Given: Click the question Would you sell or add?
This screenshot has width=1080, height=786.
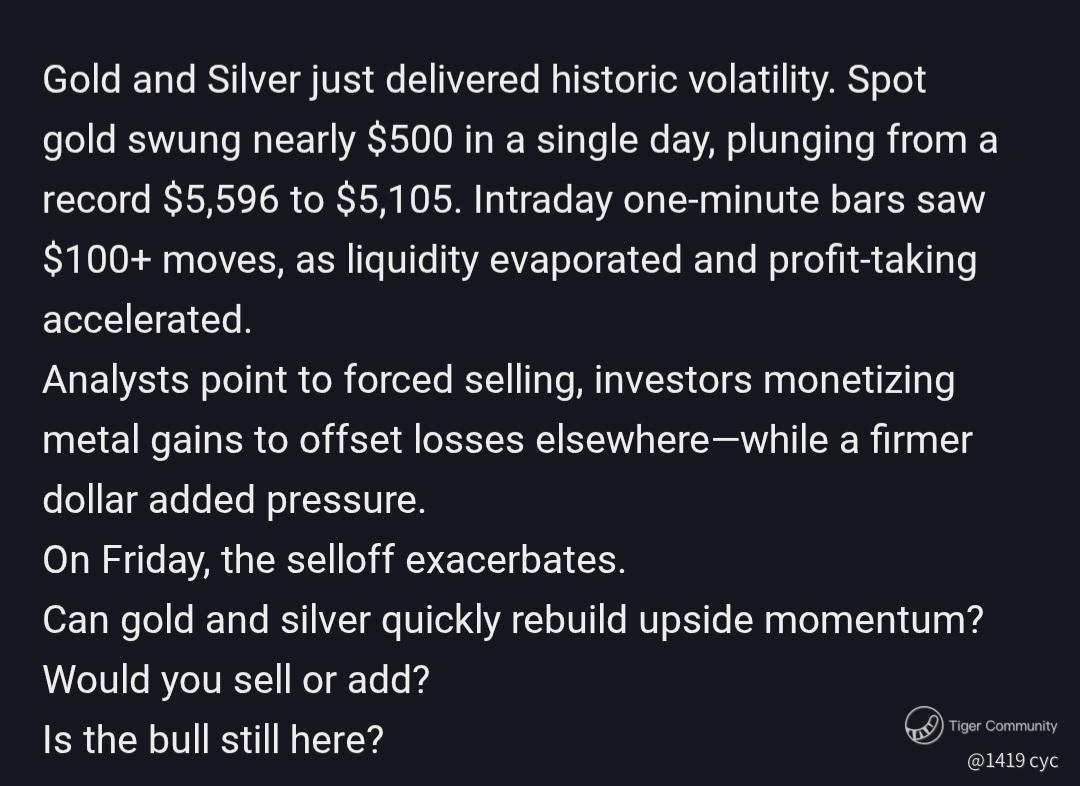Looking at the screenshot, I should click(x=236, y=680).
